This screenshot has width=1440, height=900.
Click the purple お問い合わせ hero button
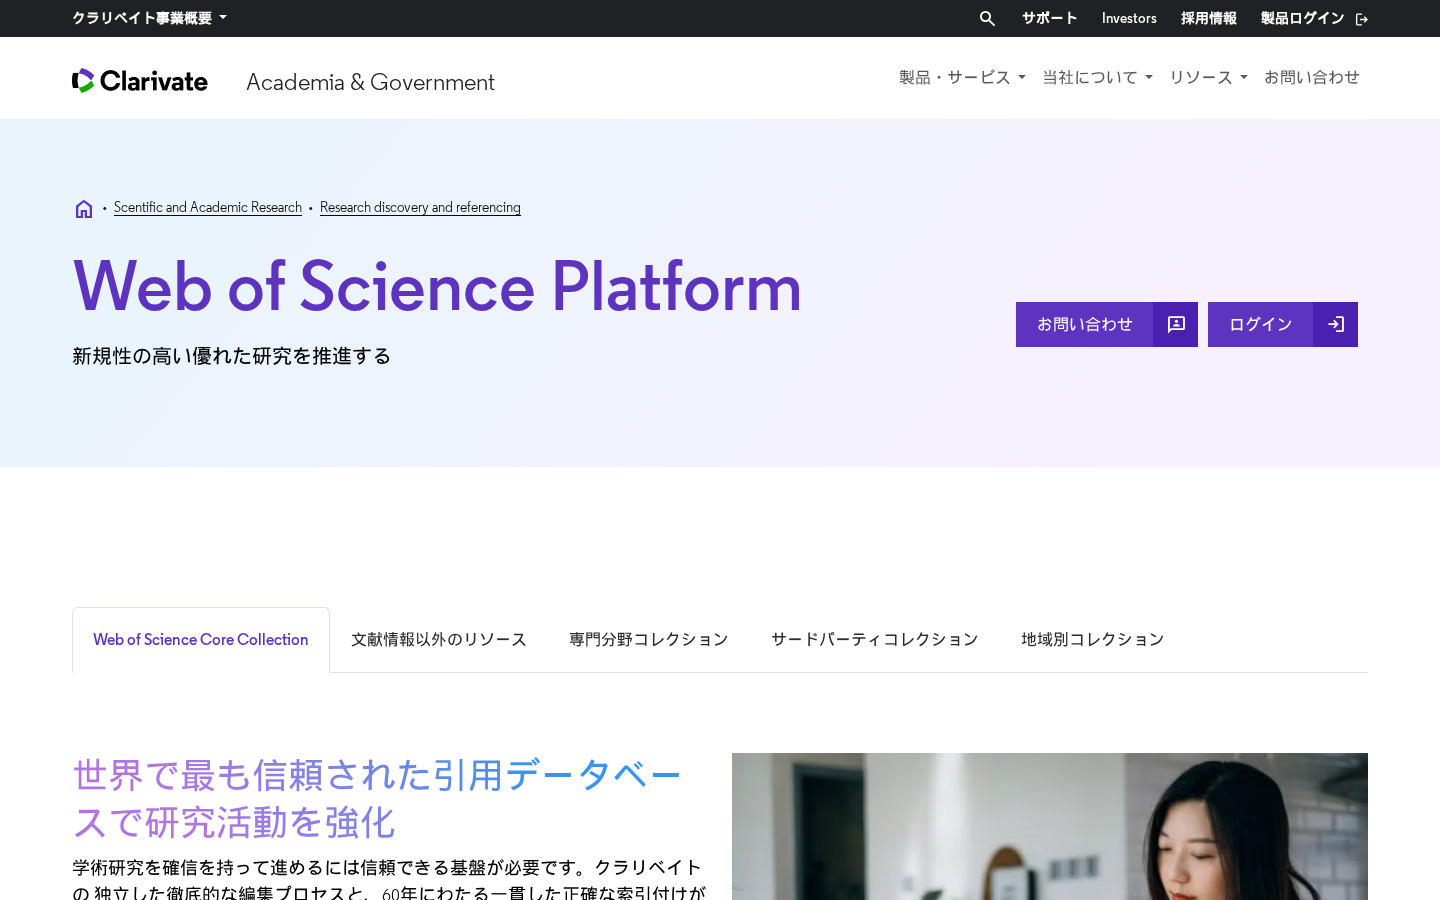click(x=1107, y=324)
